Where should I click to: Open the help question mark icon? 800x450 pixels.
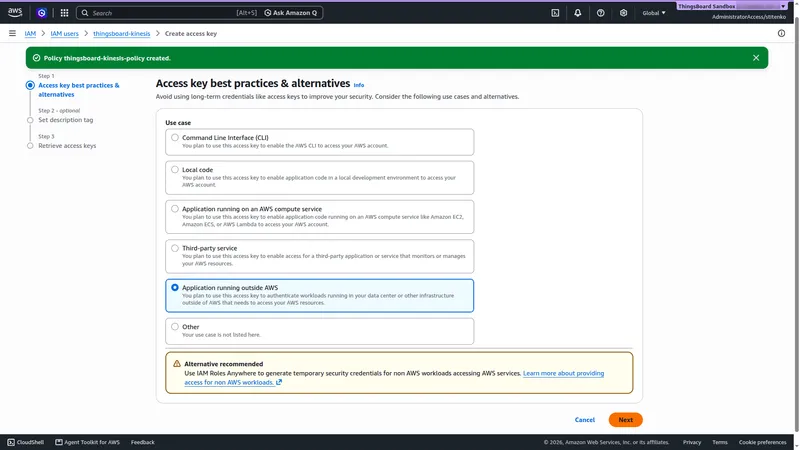click(601, 13)
